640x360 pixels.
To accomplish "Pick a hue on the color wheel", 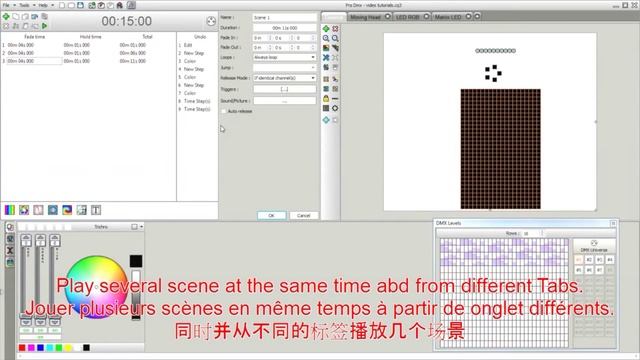I will (x=96, y=287).
